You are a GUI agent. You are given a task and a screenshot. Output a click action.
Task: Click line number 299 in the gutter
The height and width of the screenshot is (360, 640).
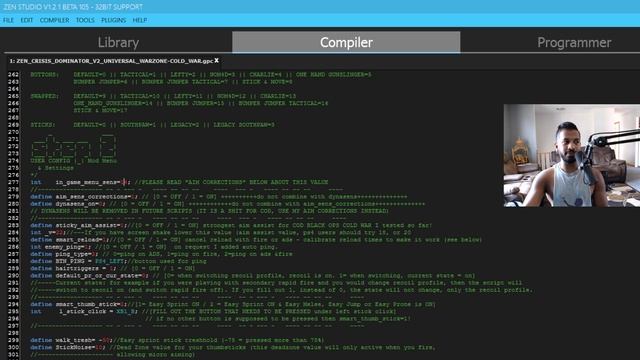point(13,340)
